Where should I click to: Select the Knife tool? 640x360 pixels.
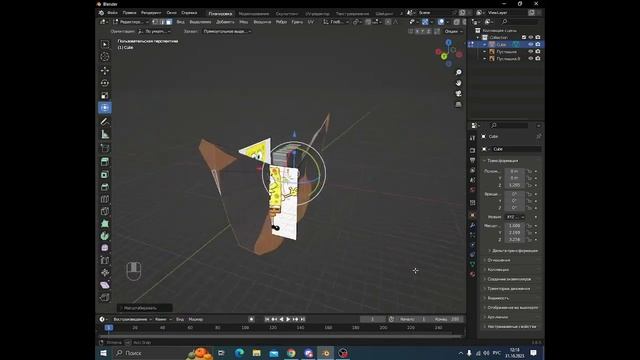click(x=105, y=211)
